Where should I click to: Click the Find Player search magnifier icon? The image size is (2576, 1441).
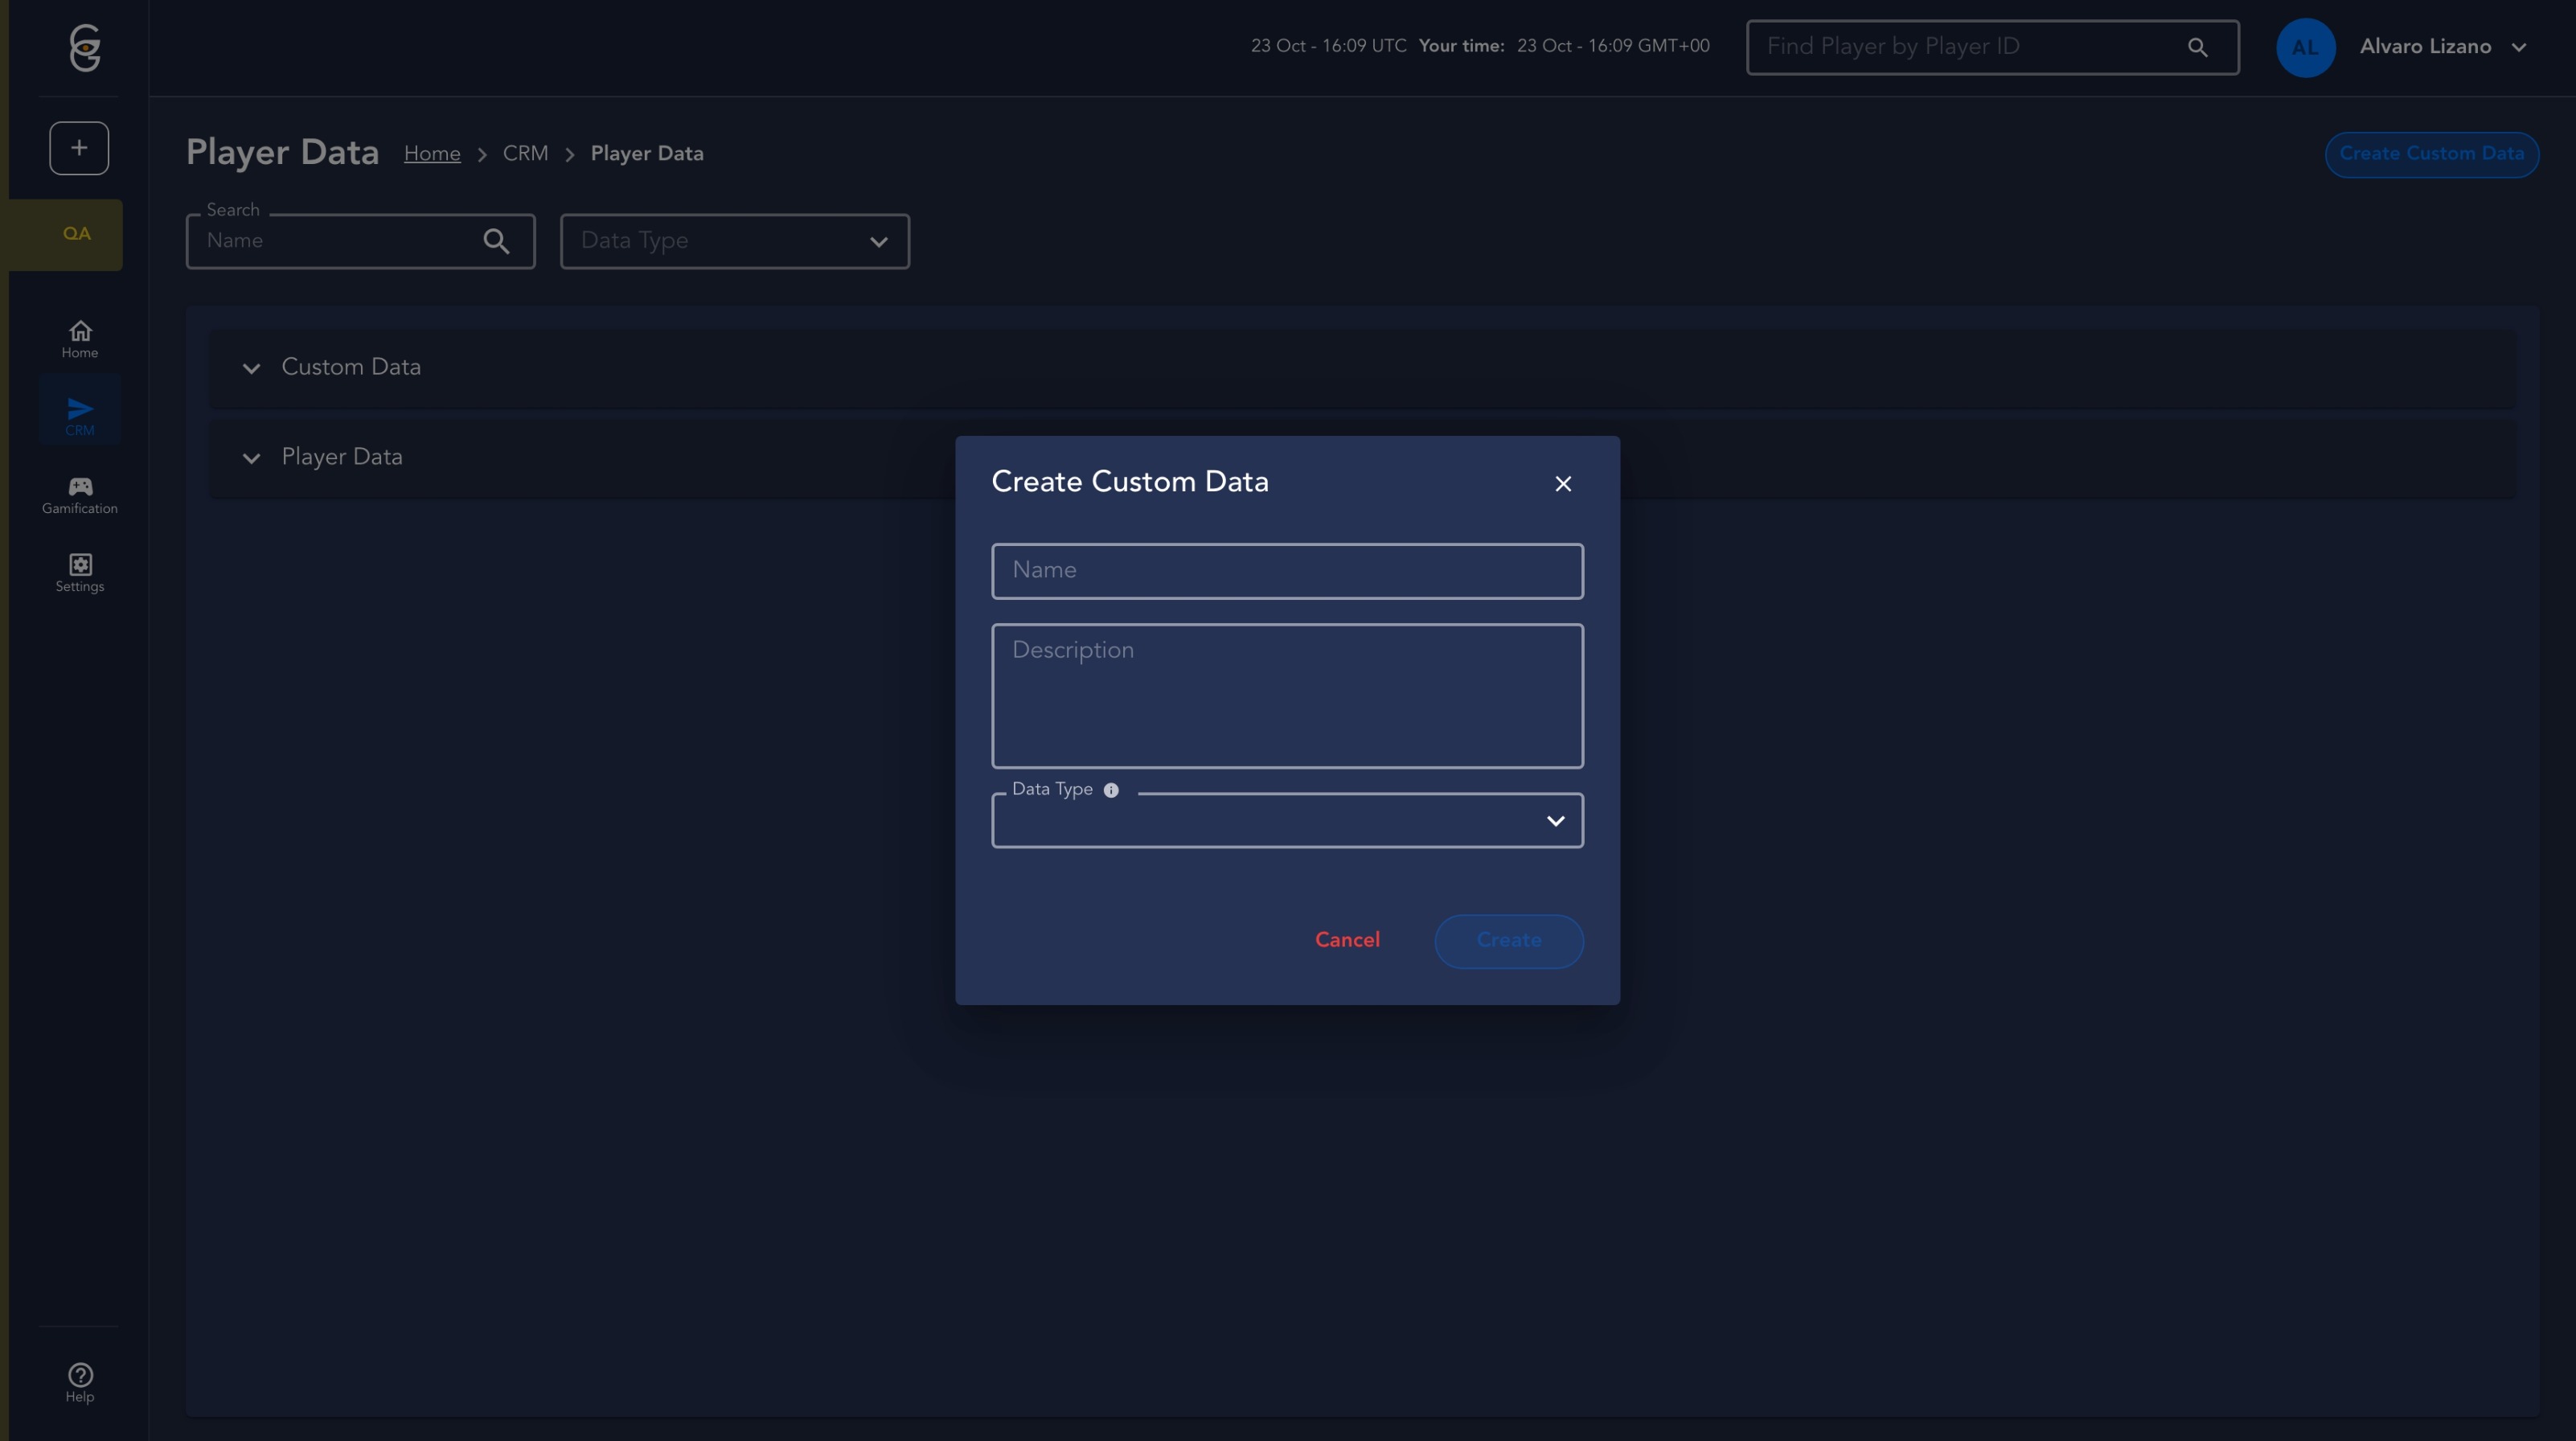click(x=2197, y=47)
